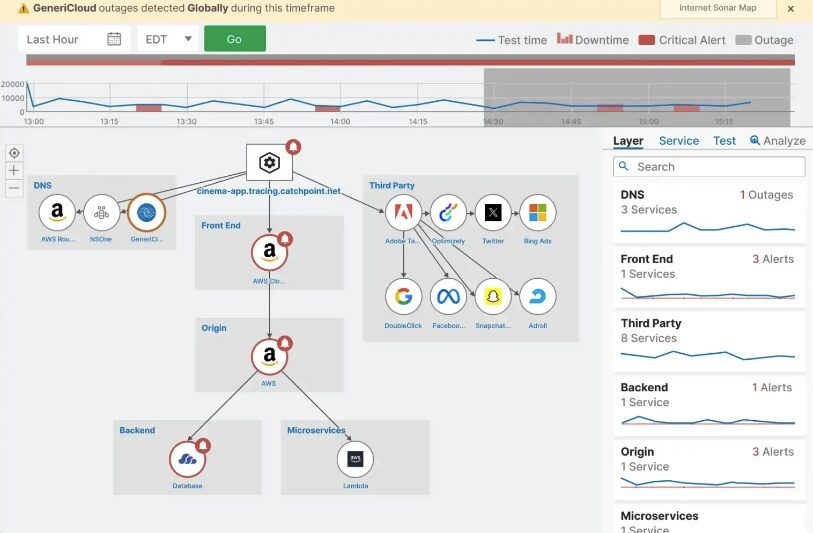Open the GeneriCloud DNS node
Viewport: 813px width, 533px height.
point(146,212)
